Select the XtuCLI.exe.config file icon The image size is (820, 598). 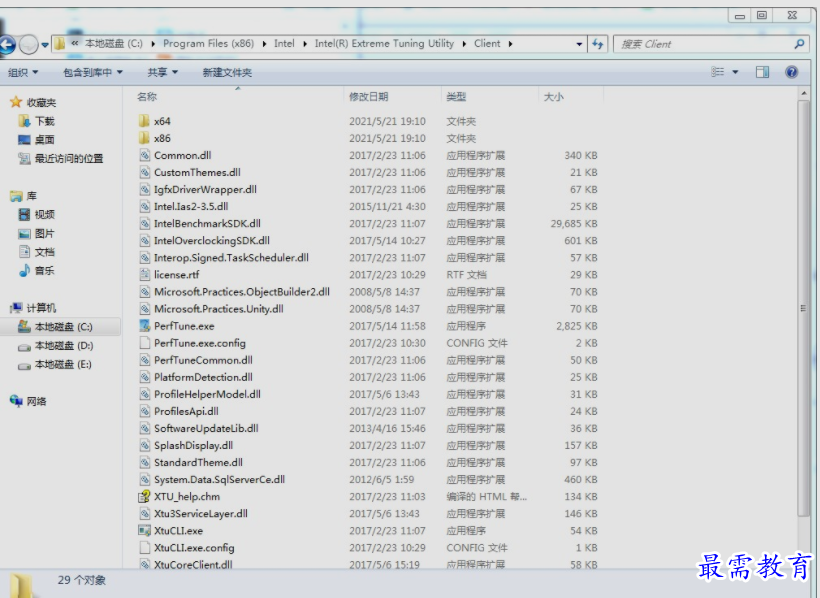tap(145, 548)
